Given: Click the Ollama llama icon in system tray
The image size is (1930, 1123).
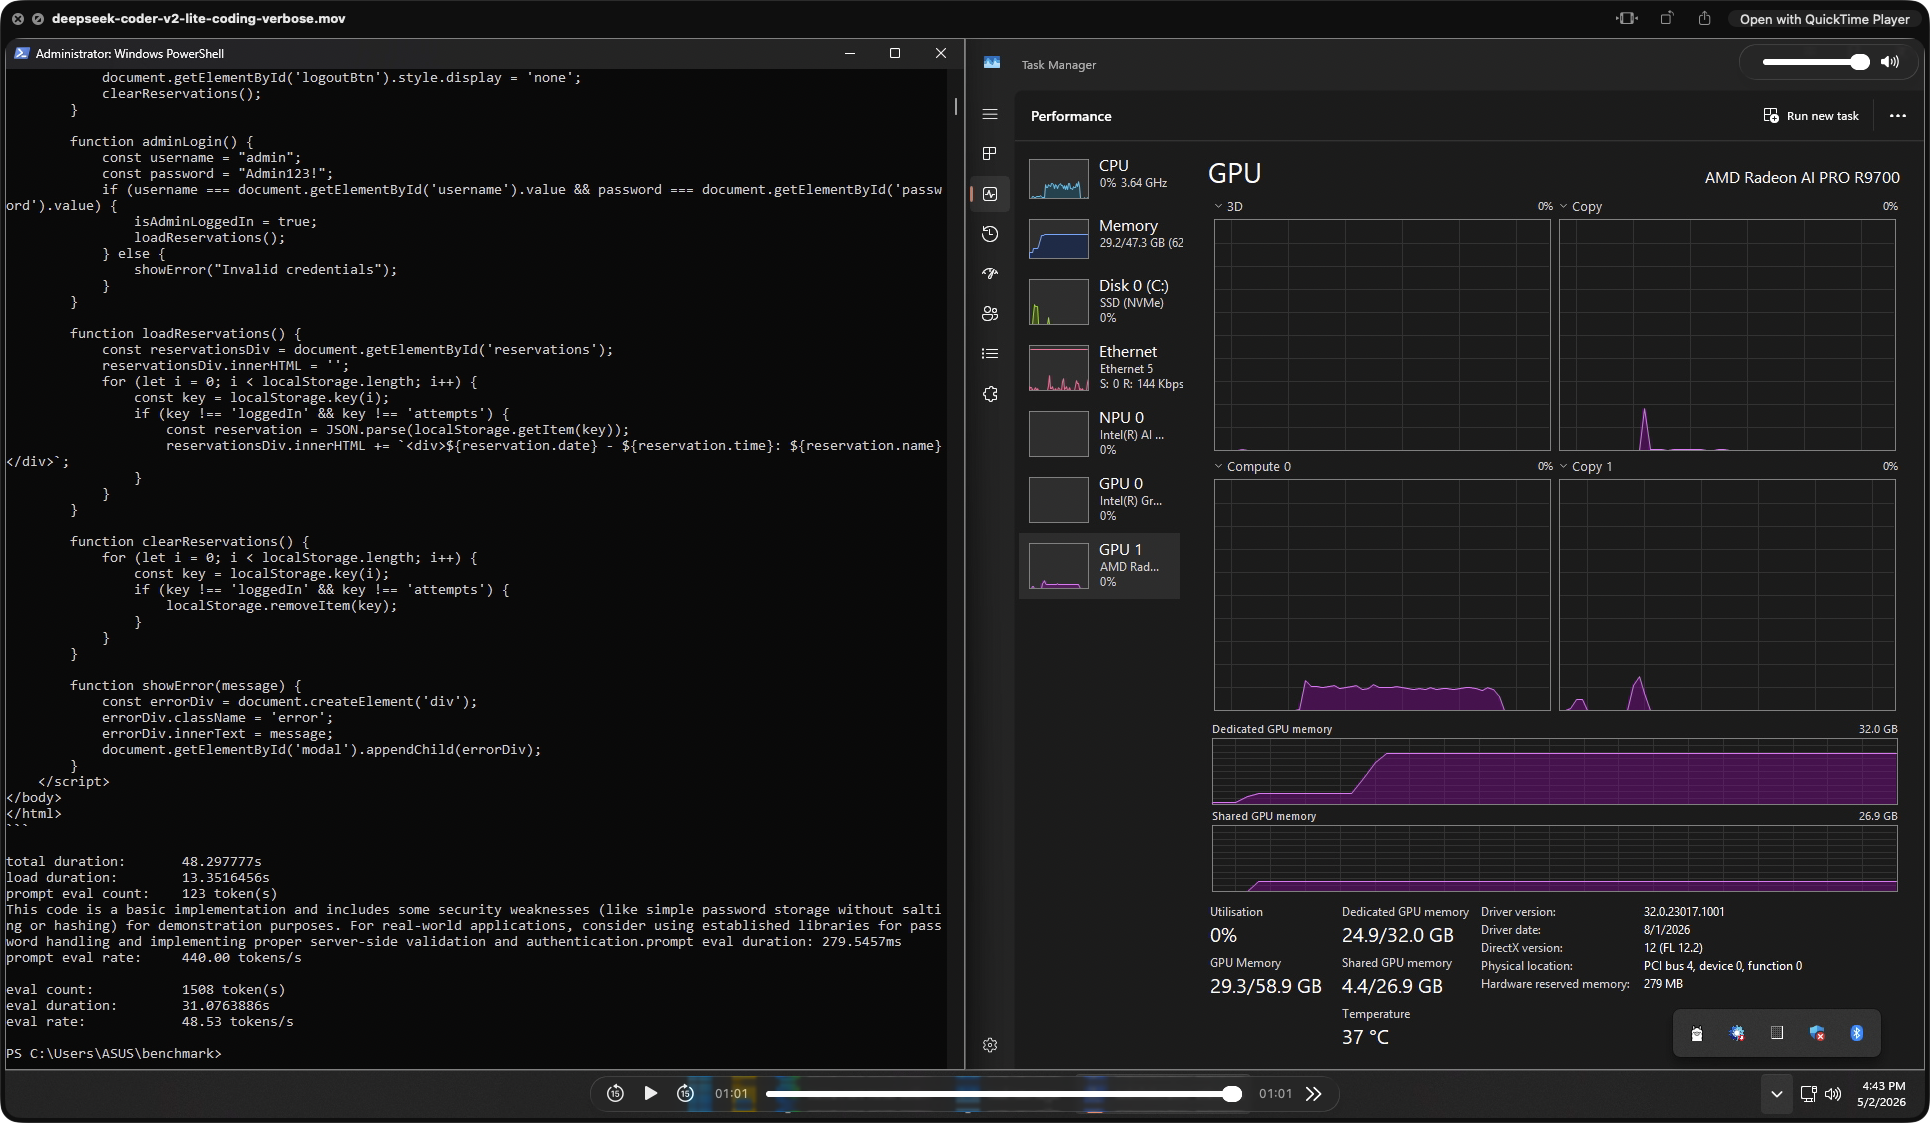Looking at the screenshot, I should click(x=1697, y=1033).
